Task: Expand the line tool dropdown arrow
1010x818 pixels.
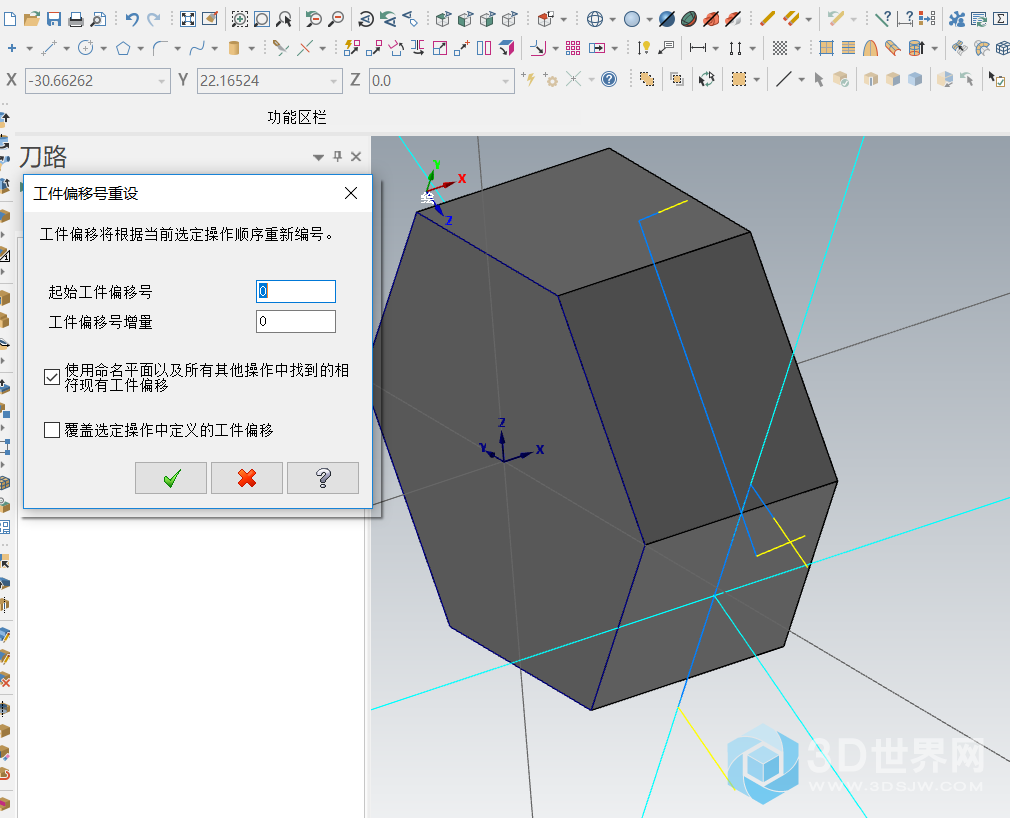Action: [66, 48]
